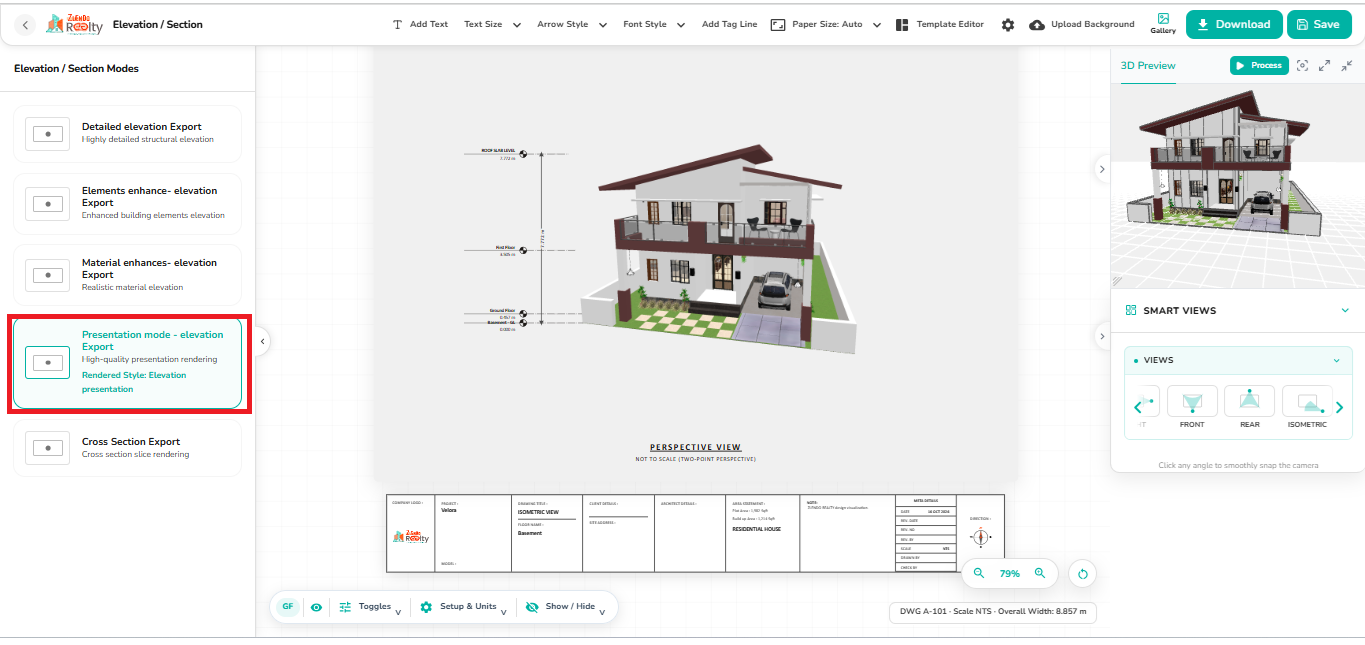Click thumbnail icon of Cross Section Export
Image resolution: width=1365 pixels, height=645 pixels.
coord(48,448)
